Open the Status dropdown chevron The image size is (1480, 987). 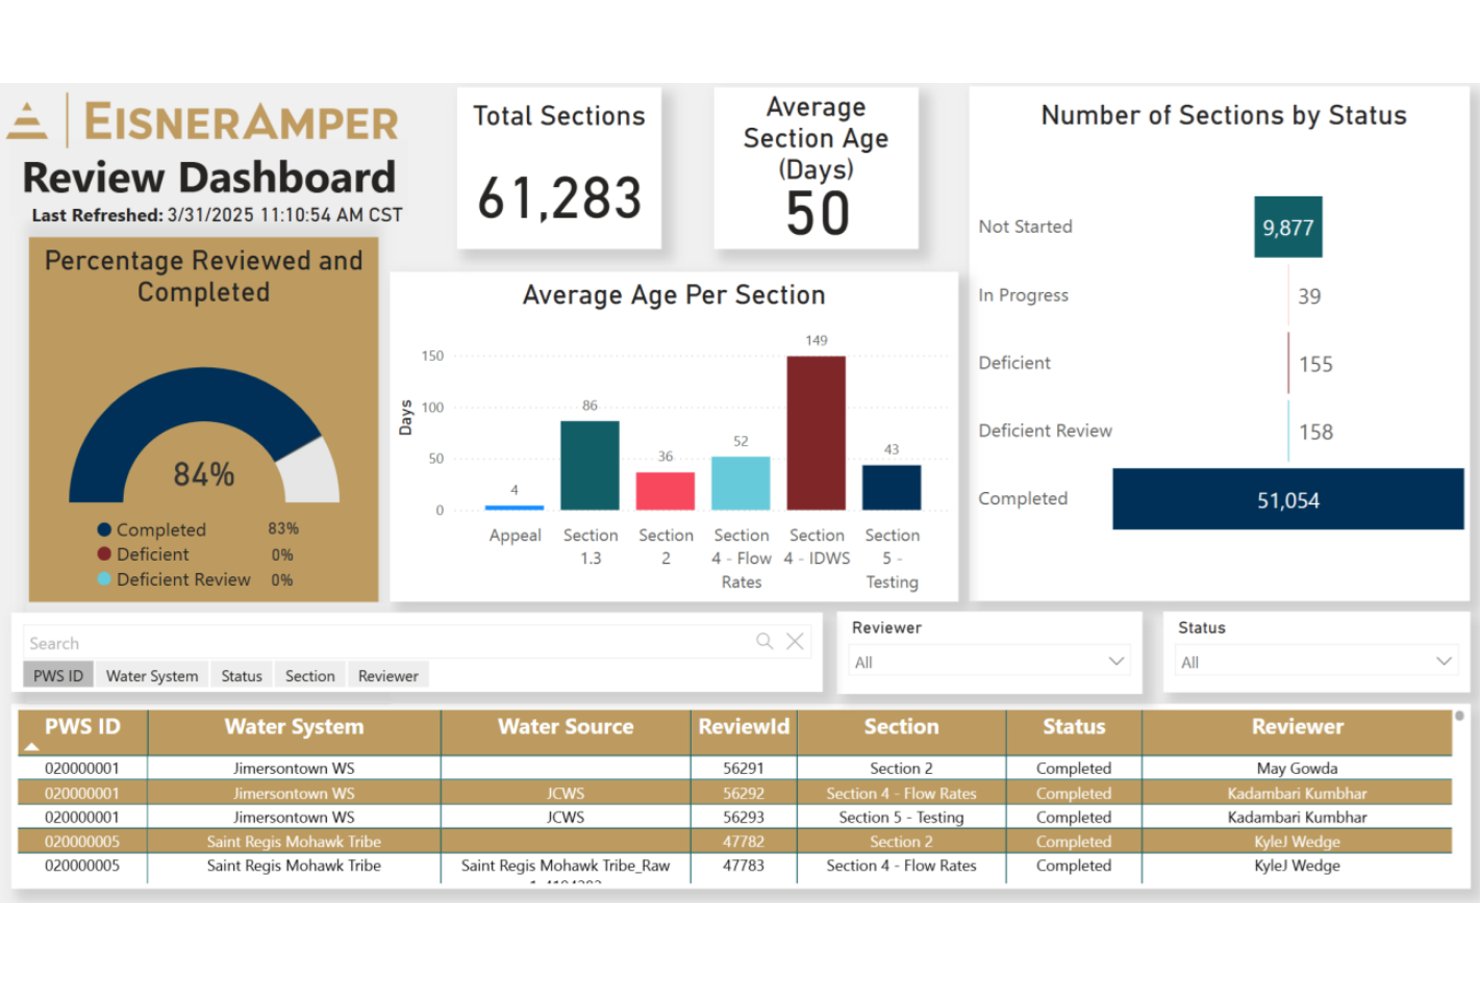[x=1443, y=661]
